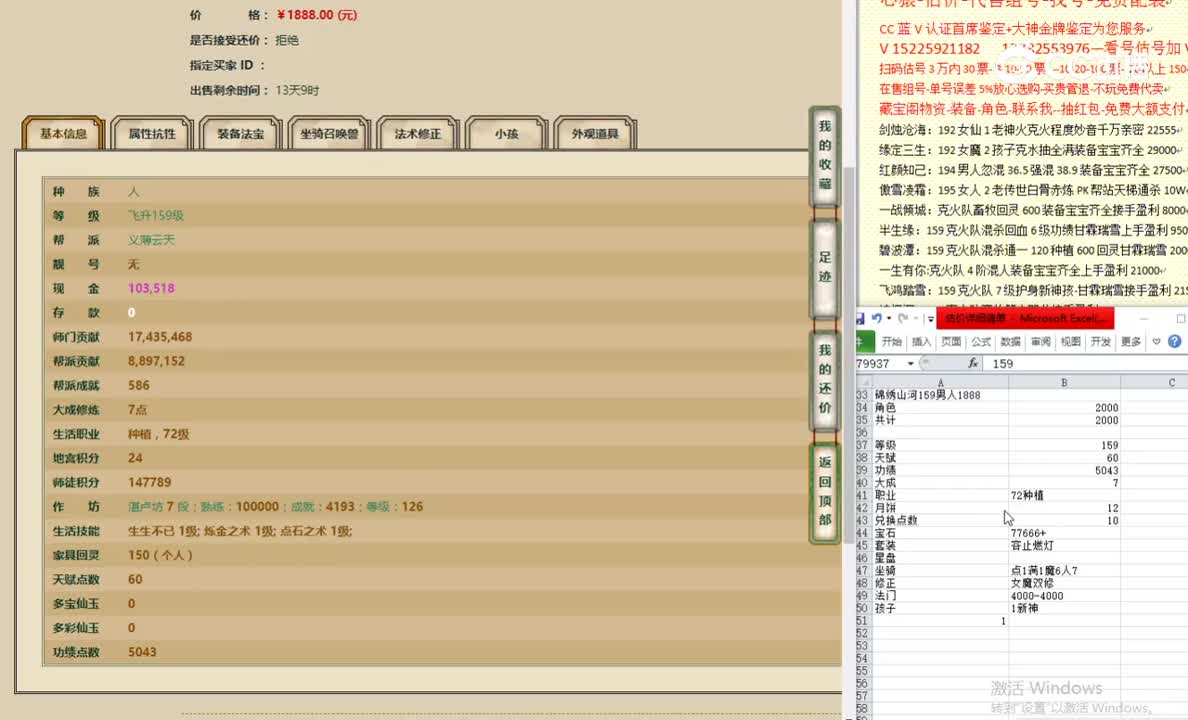
Task: Select the cell containing 1新神
Action: (1064, 609)
